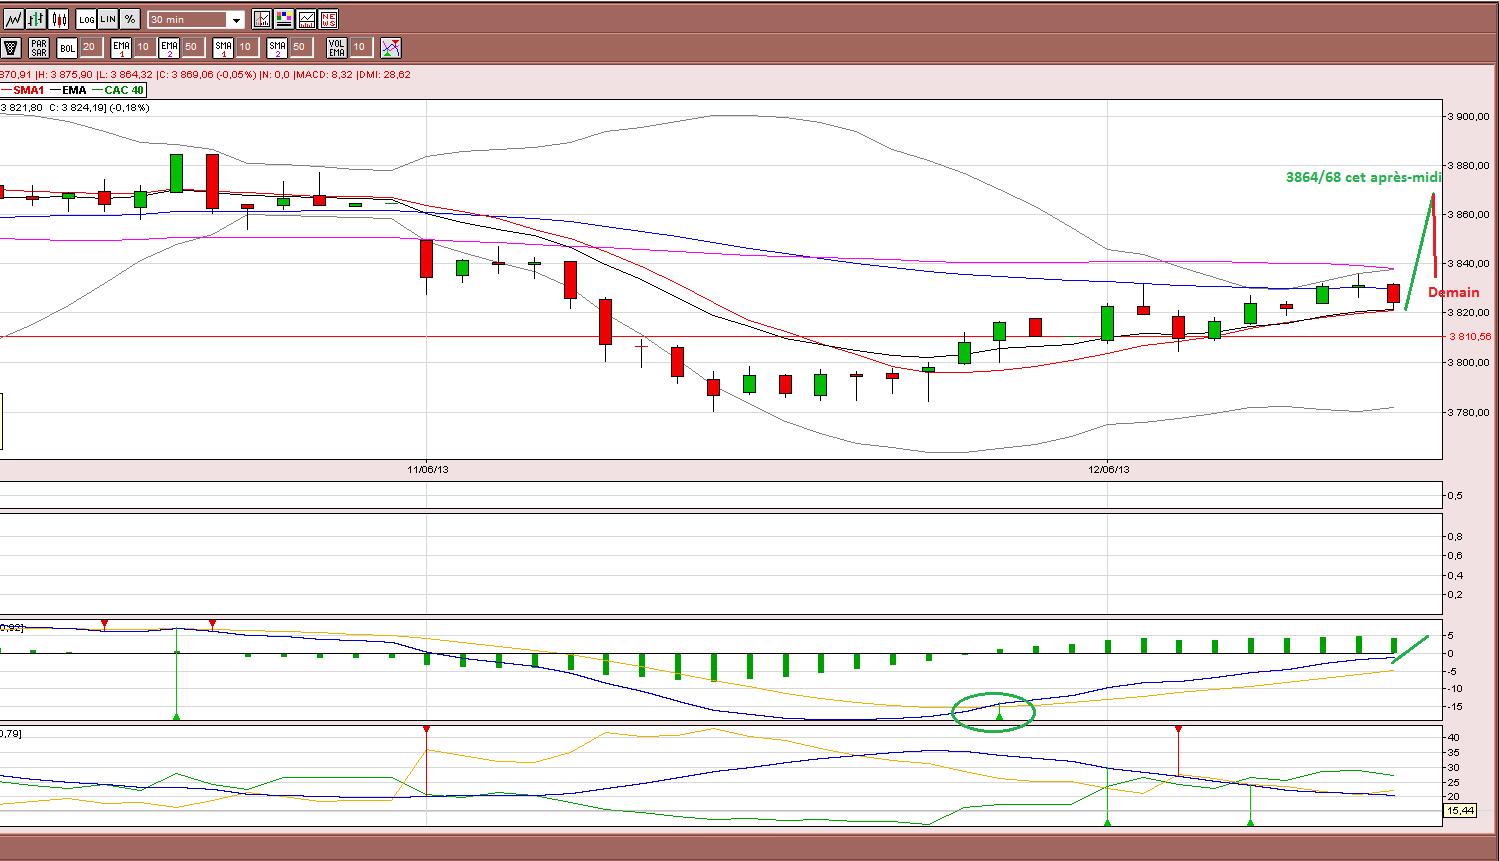Click the 3 820,00 price axis label
This screenshot has width=1499, height=861.
[1469, 312]
